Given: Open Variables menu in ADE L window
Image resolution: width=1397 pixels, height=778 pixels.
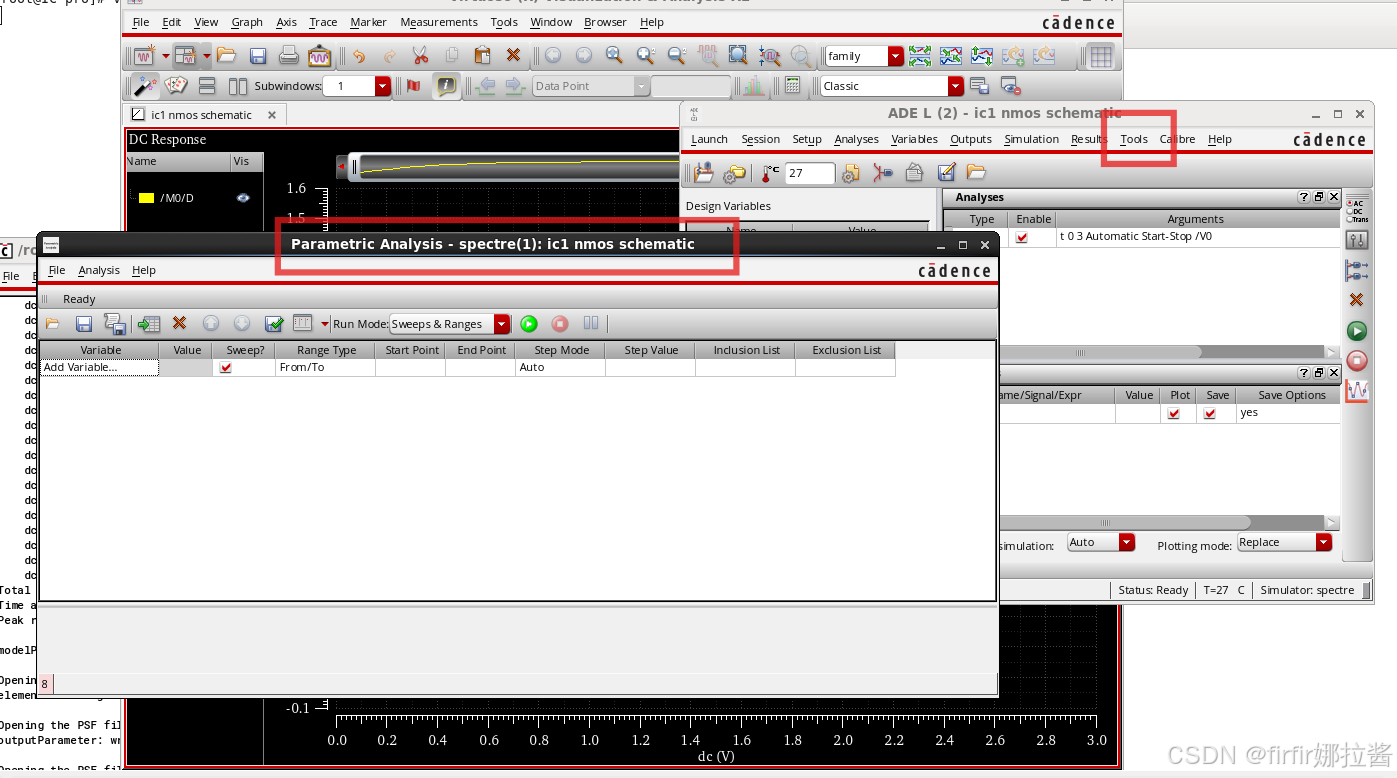Looking at the screenshot, I should (914, 139).
